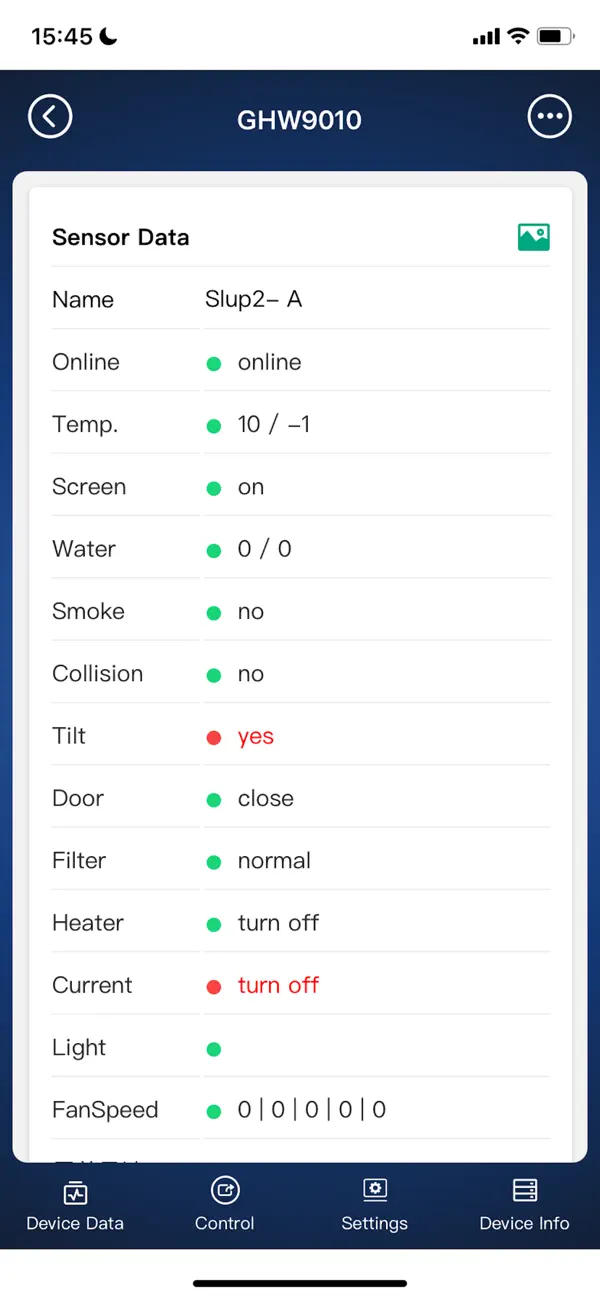Open the sensor image via picture icon

coord(533,236)
